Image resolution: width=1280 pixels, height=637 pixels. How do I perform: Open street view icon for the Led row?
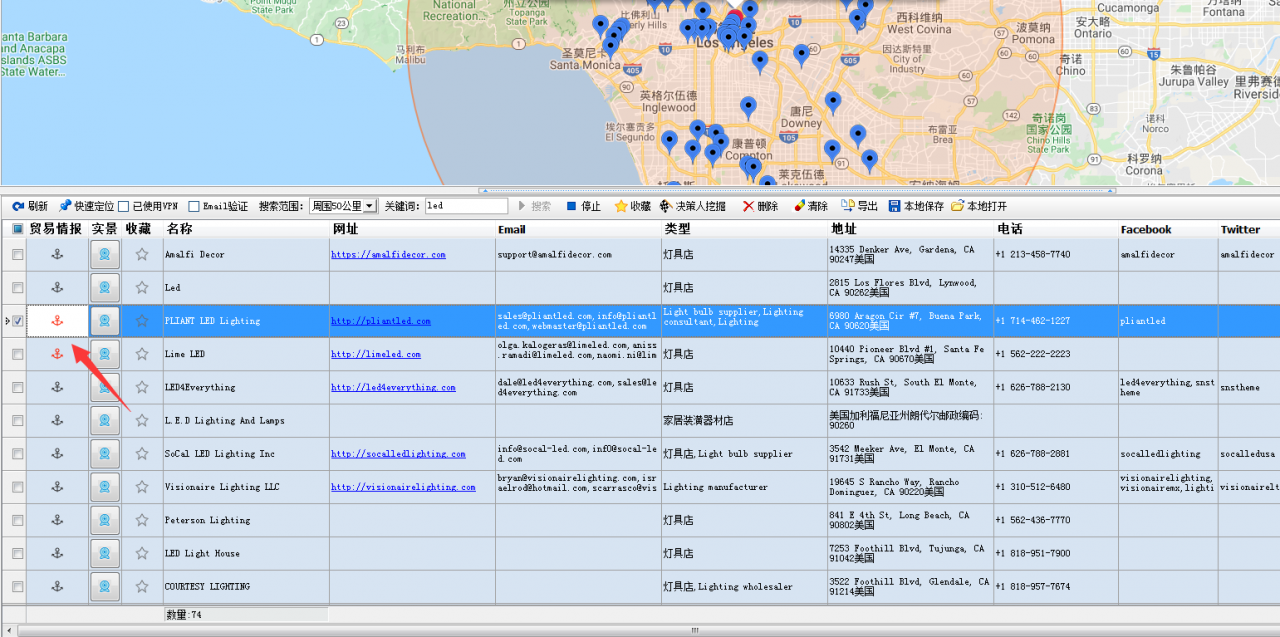coord(105,288)
